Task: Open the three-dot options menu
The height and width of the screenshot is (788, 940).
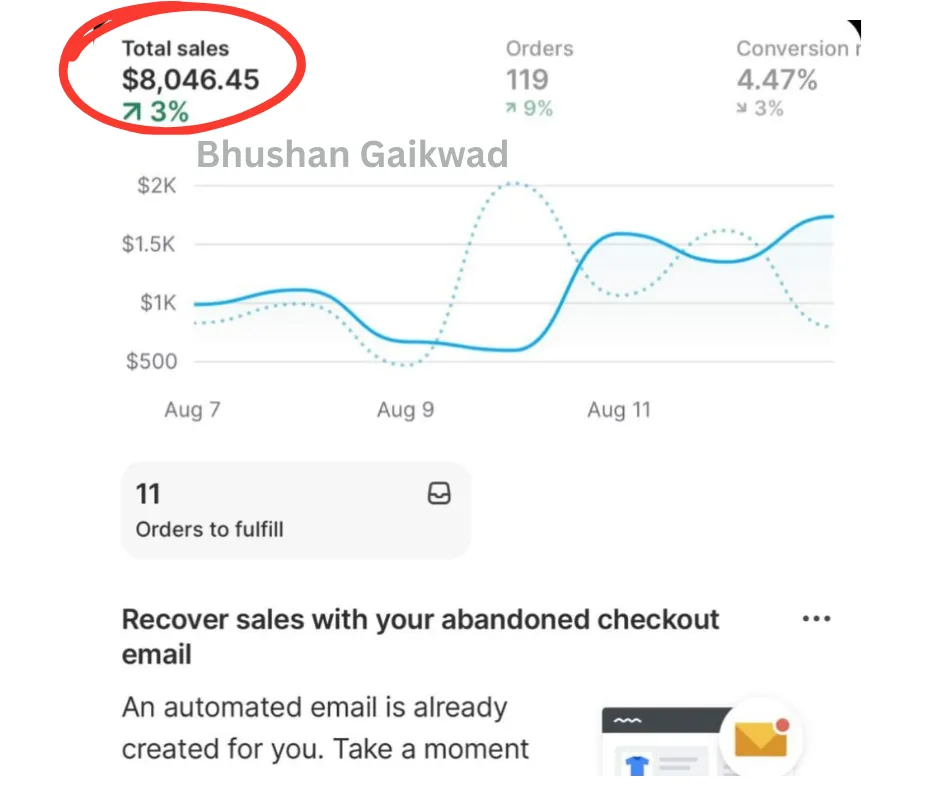Action: pyautogui.click(x=817, y=619)
